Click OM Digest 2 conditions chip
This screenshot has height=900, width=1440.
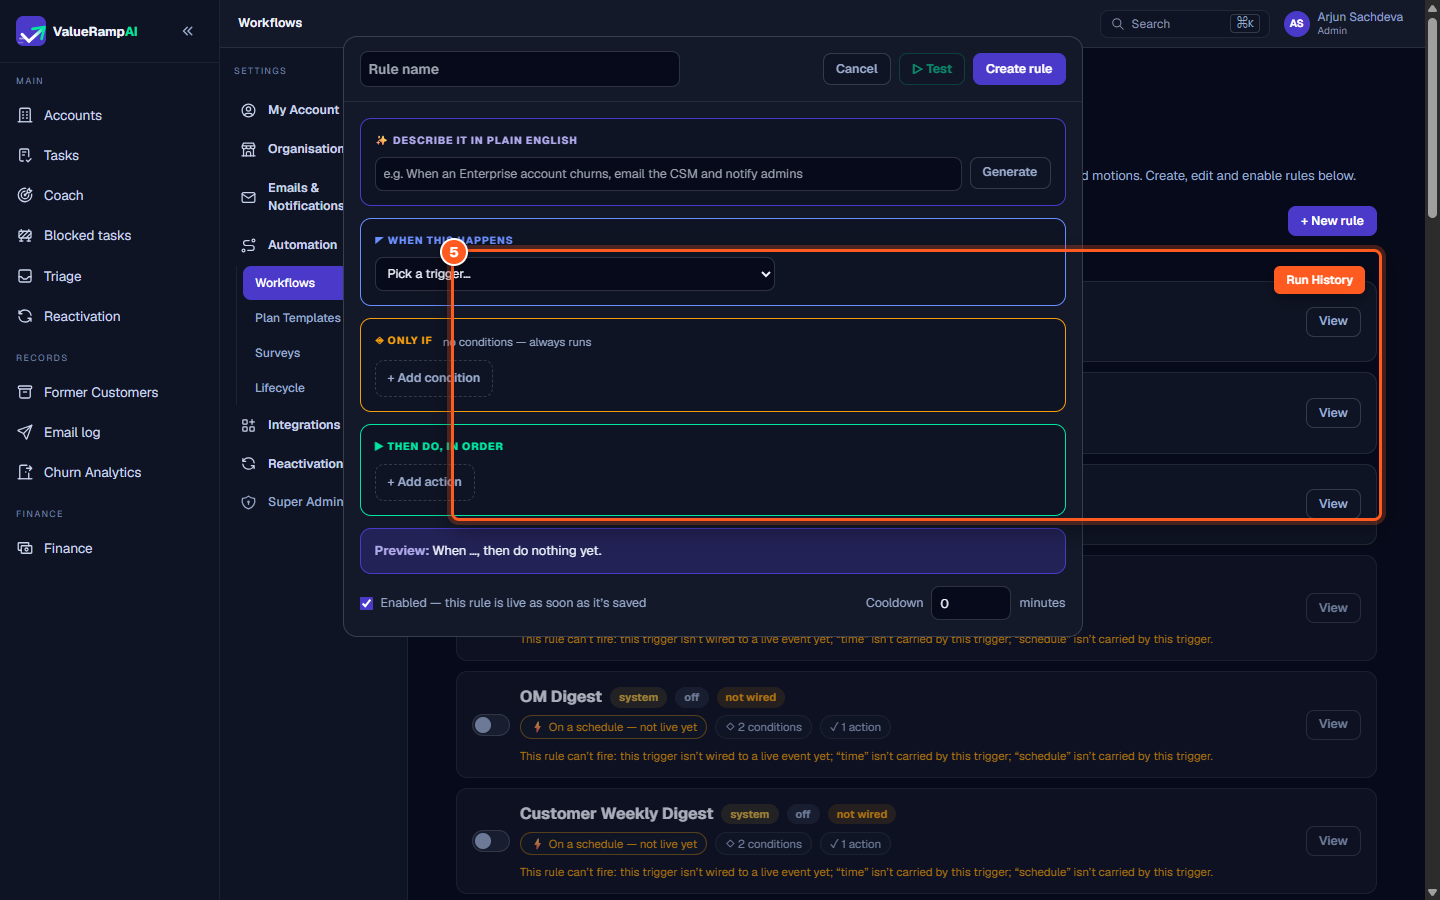(764, 727)
